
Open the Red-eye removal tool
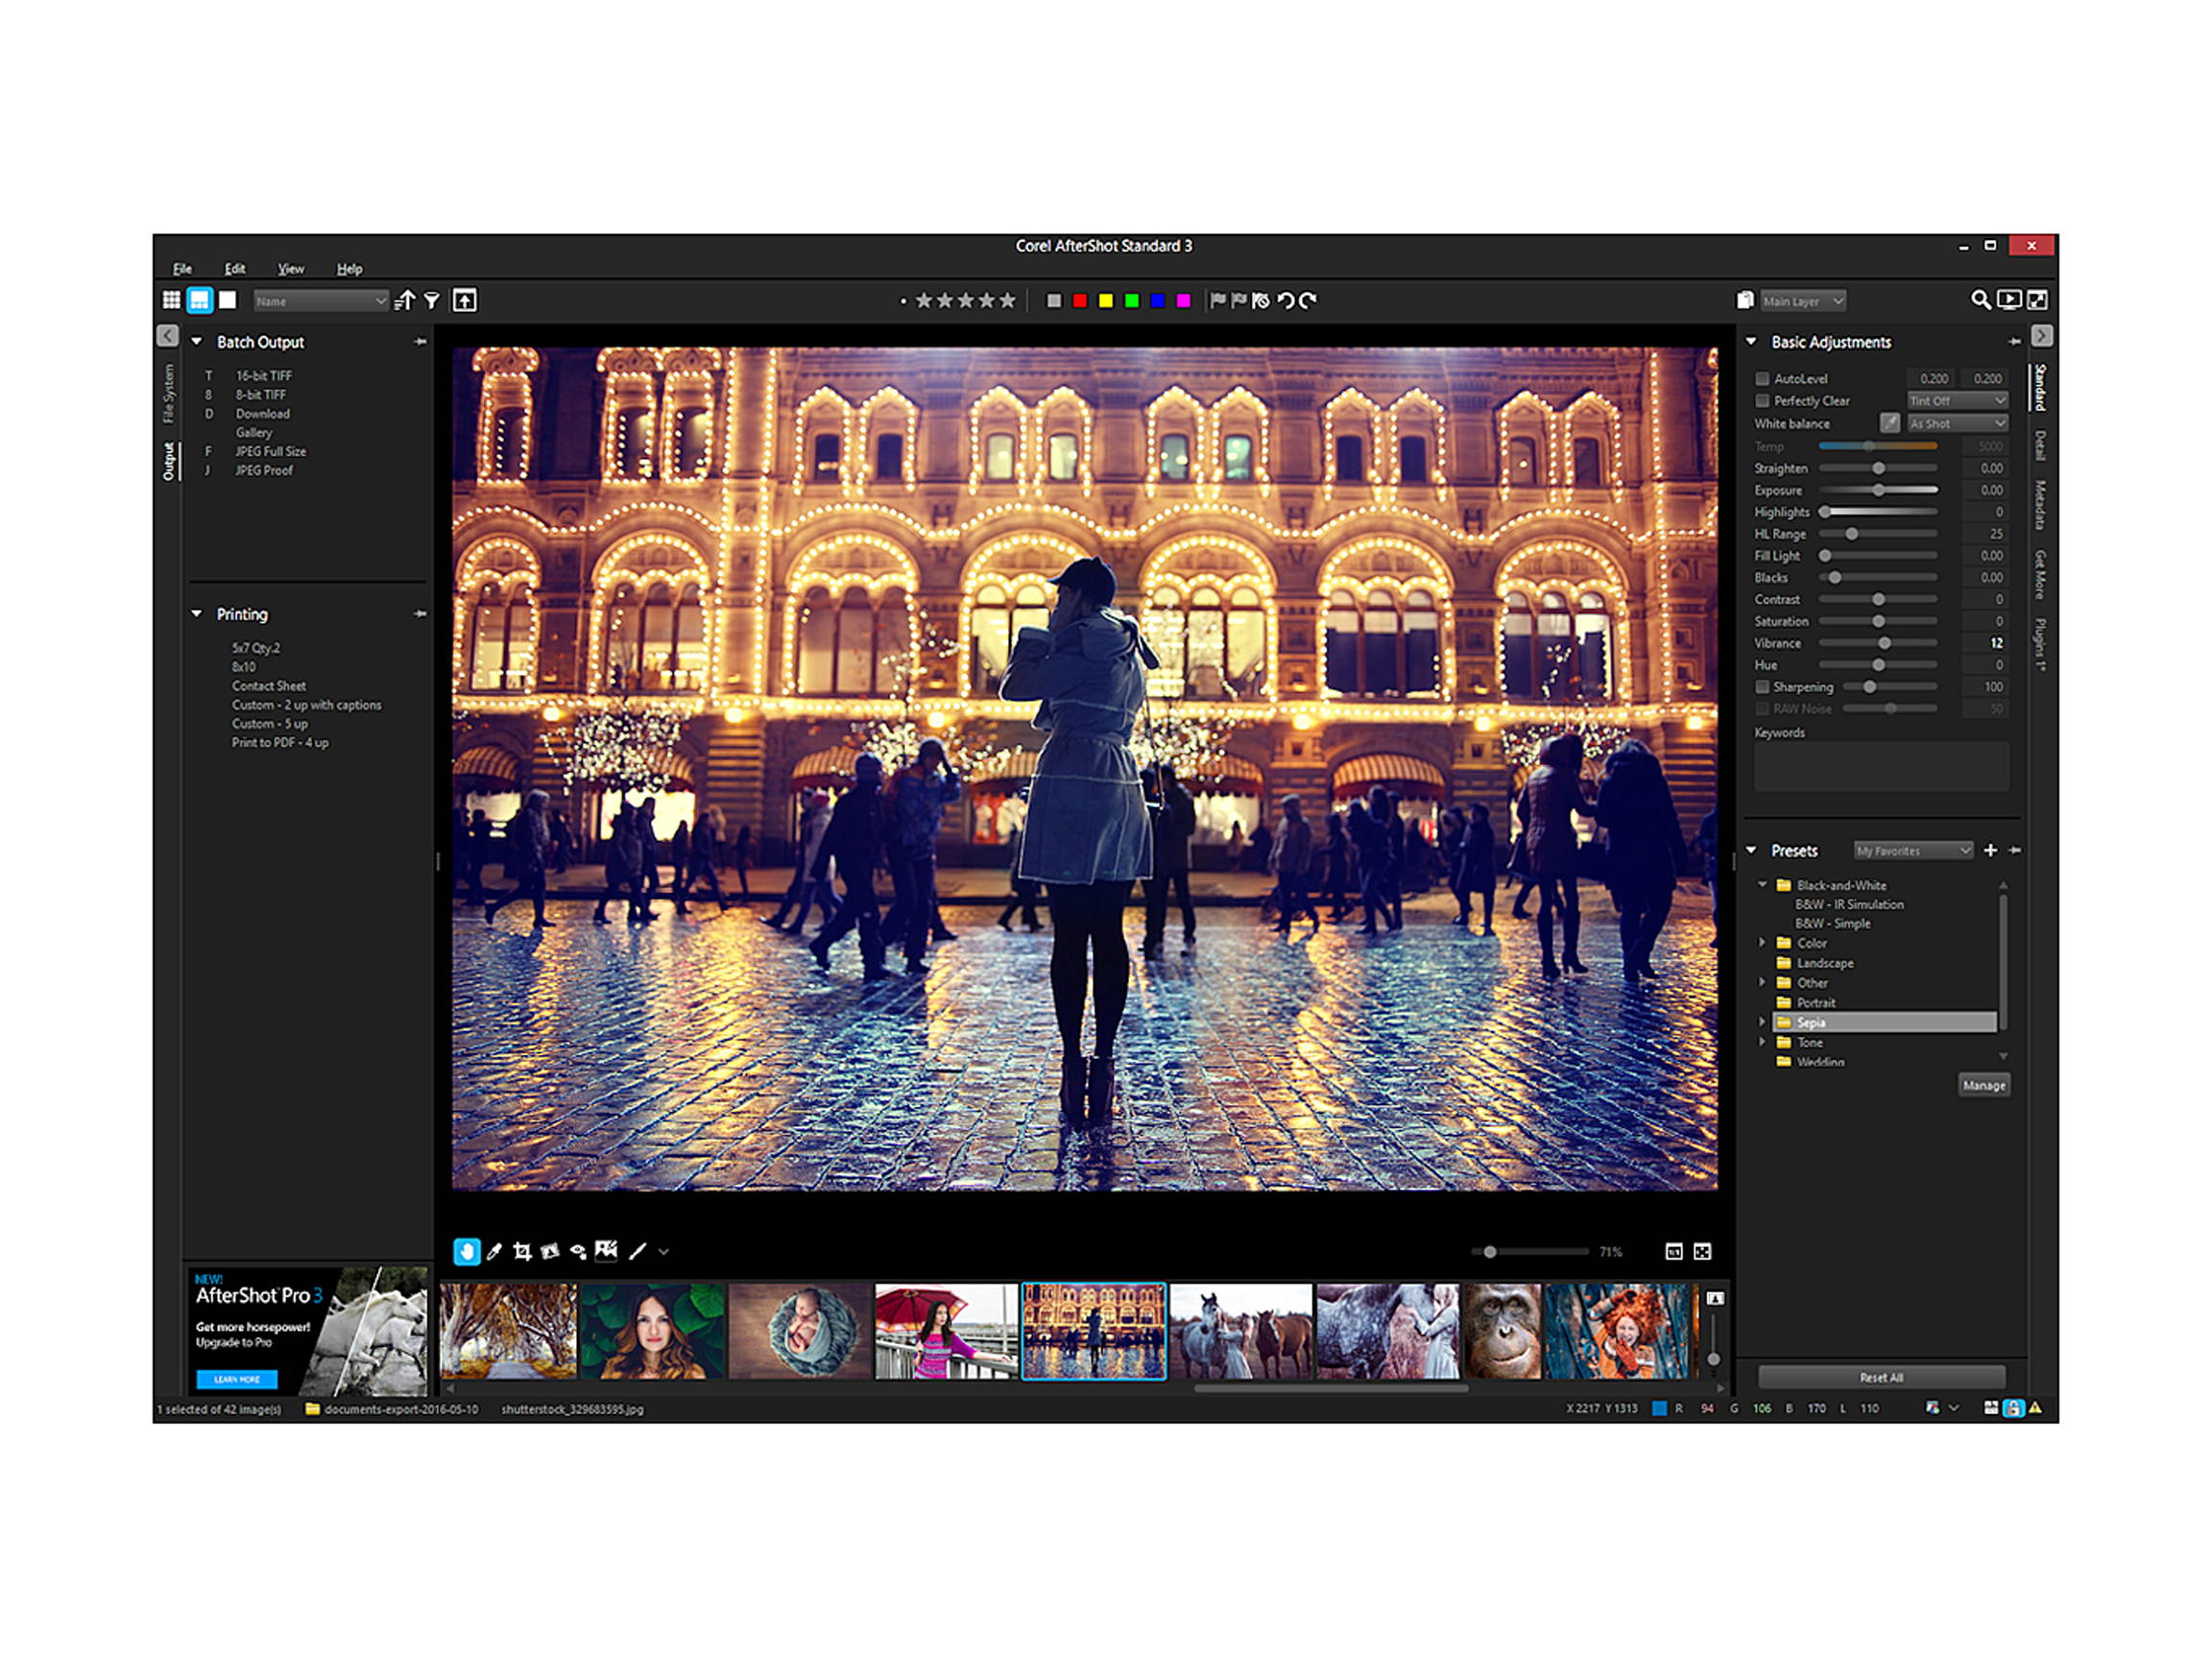(578, 1251)
